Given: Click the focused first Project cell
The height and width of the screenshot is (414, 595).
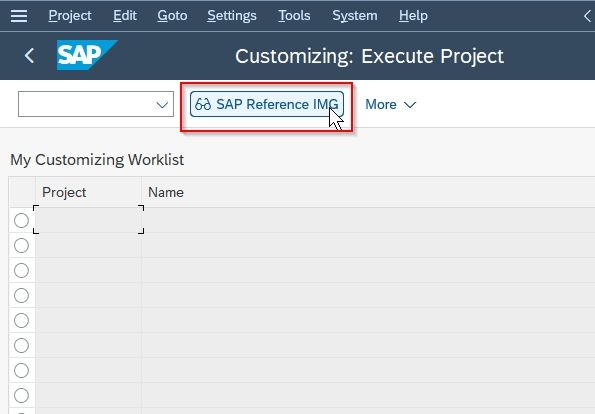Looking at the screenshot, I should point(88,220).
